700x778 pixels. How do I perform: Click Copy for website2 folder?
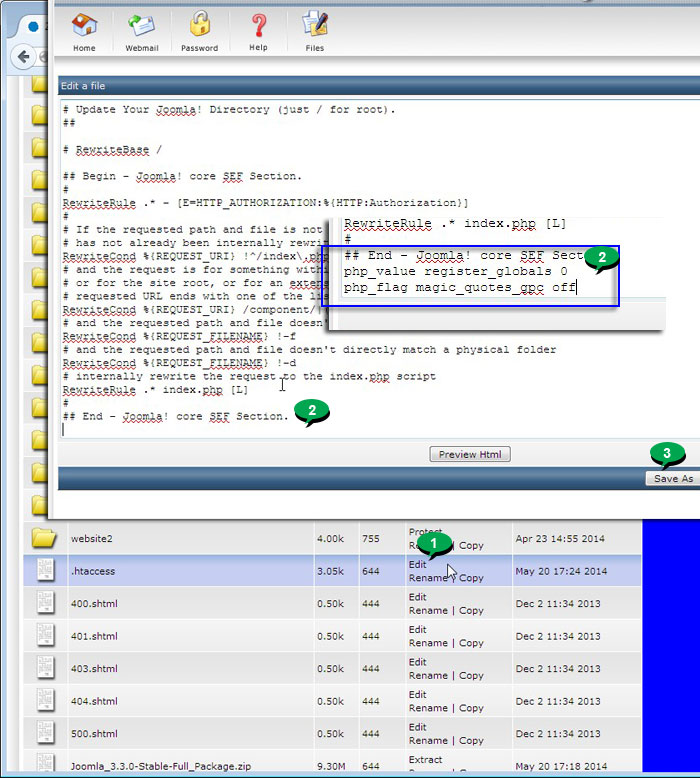click(x=471, y=545)
